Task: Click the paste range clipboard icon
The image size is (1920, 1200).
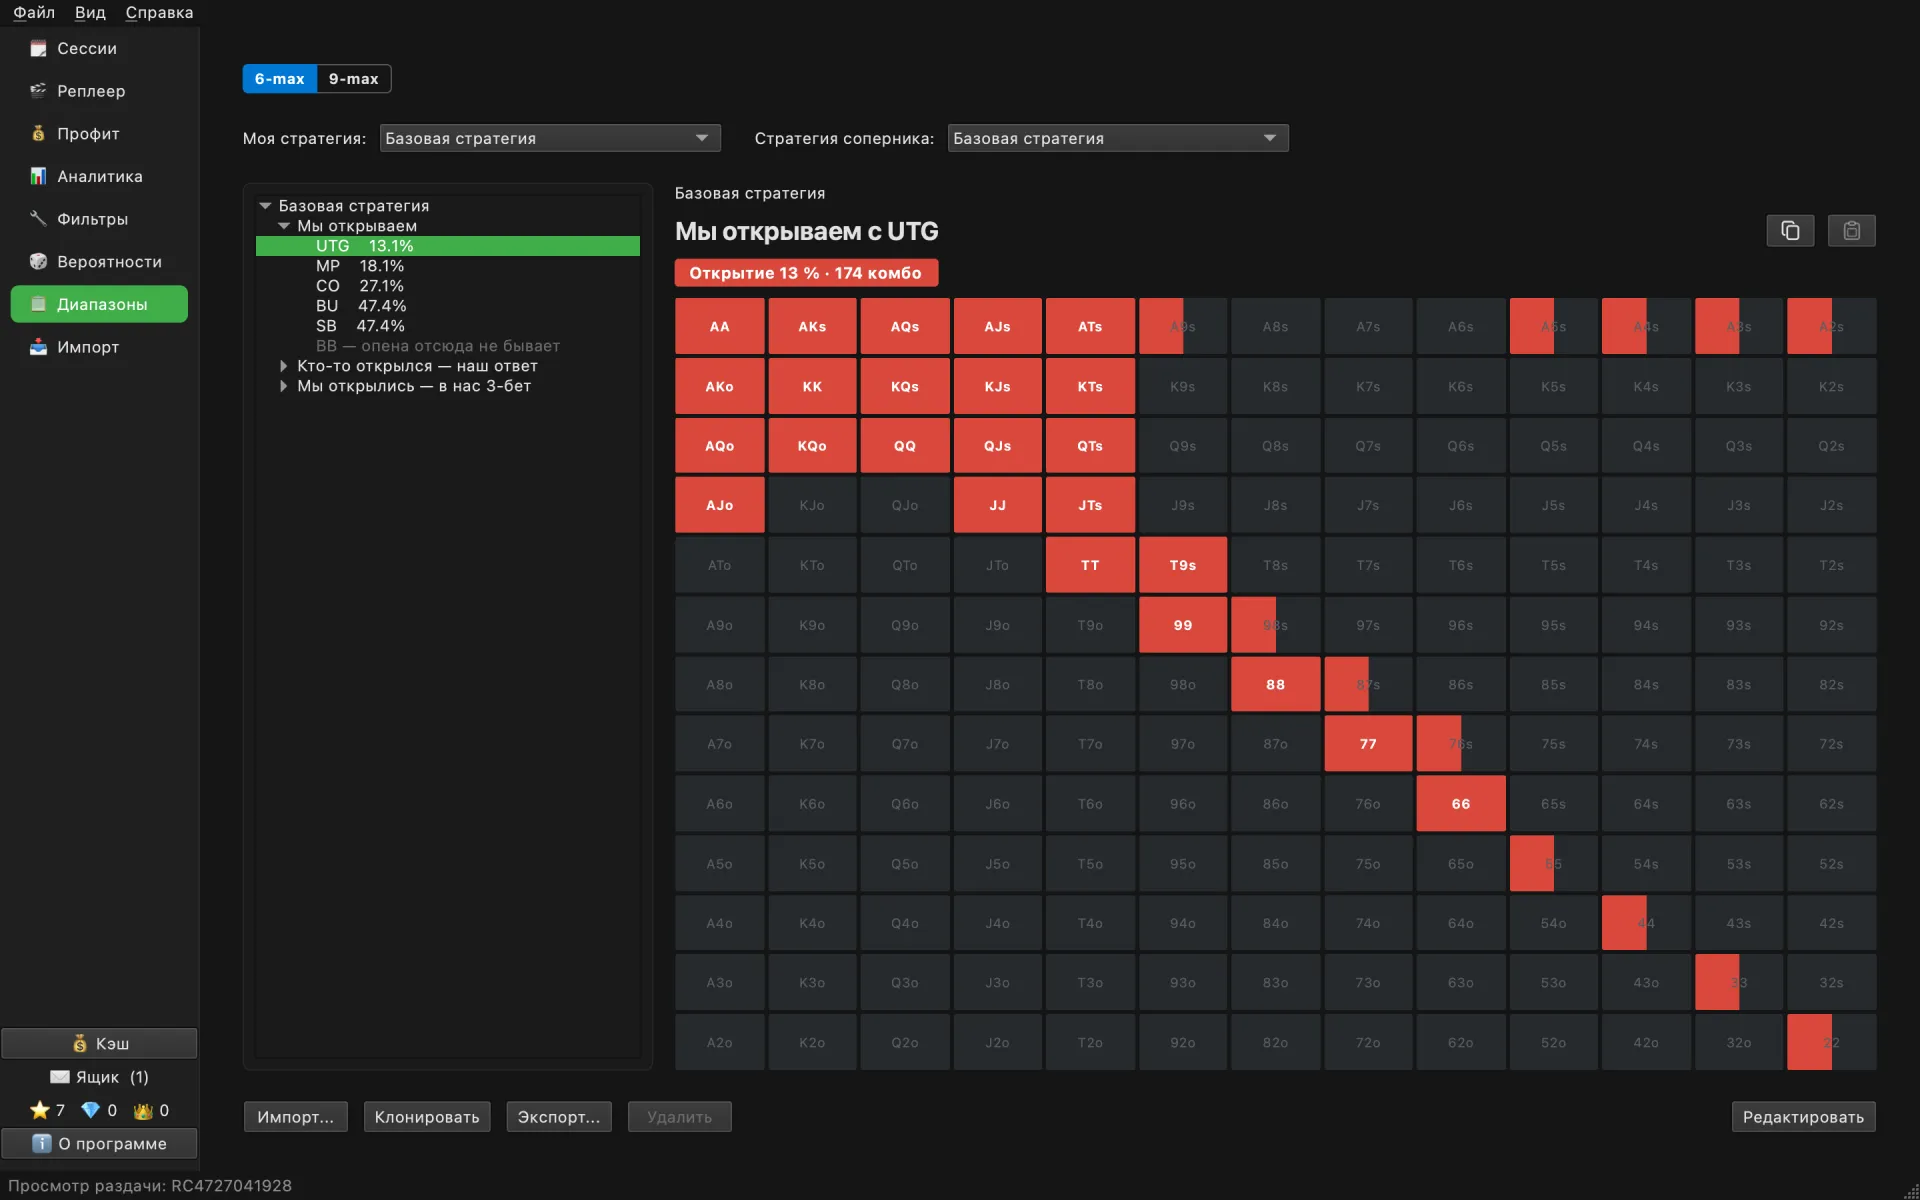Action: [x=1851, y=231]
